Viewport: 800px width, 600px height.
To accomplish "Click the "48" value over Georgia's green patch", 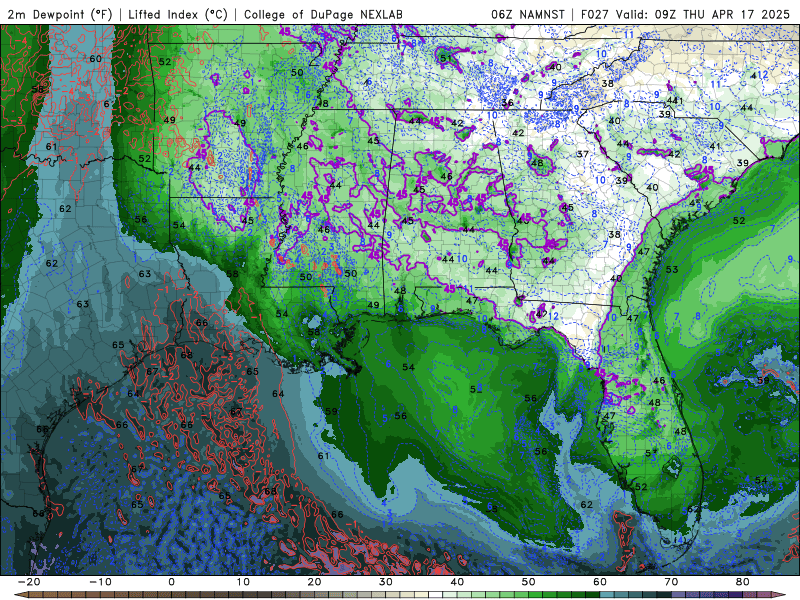I will pyautogui.click(x=537, y=163).
